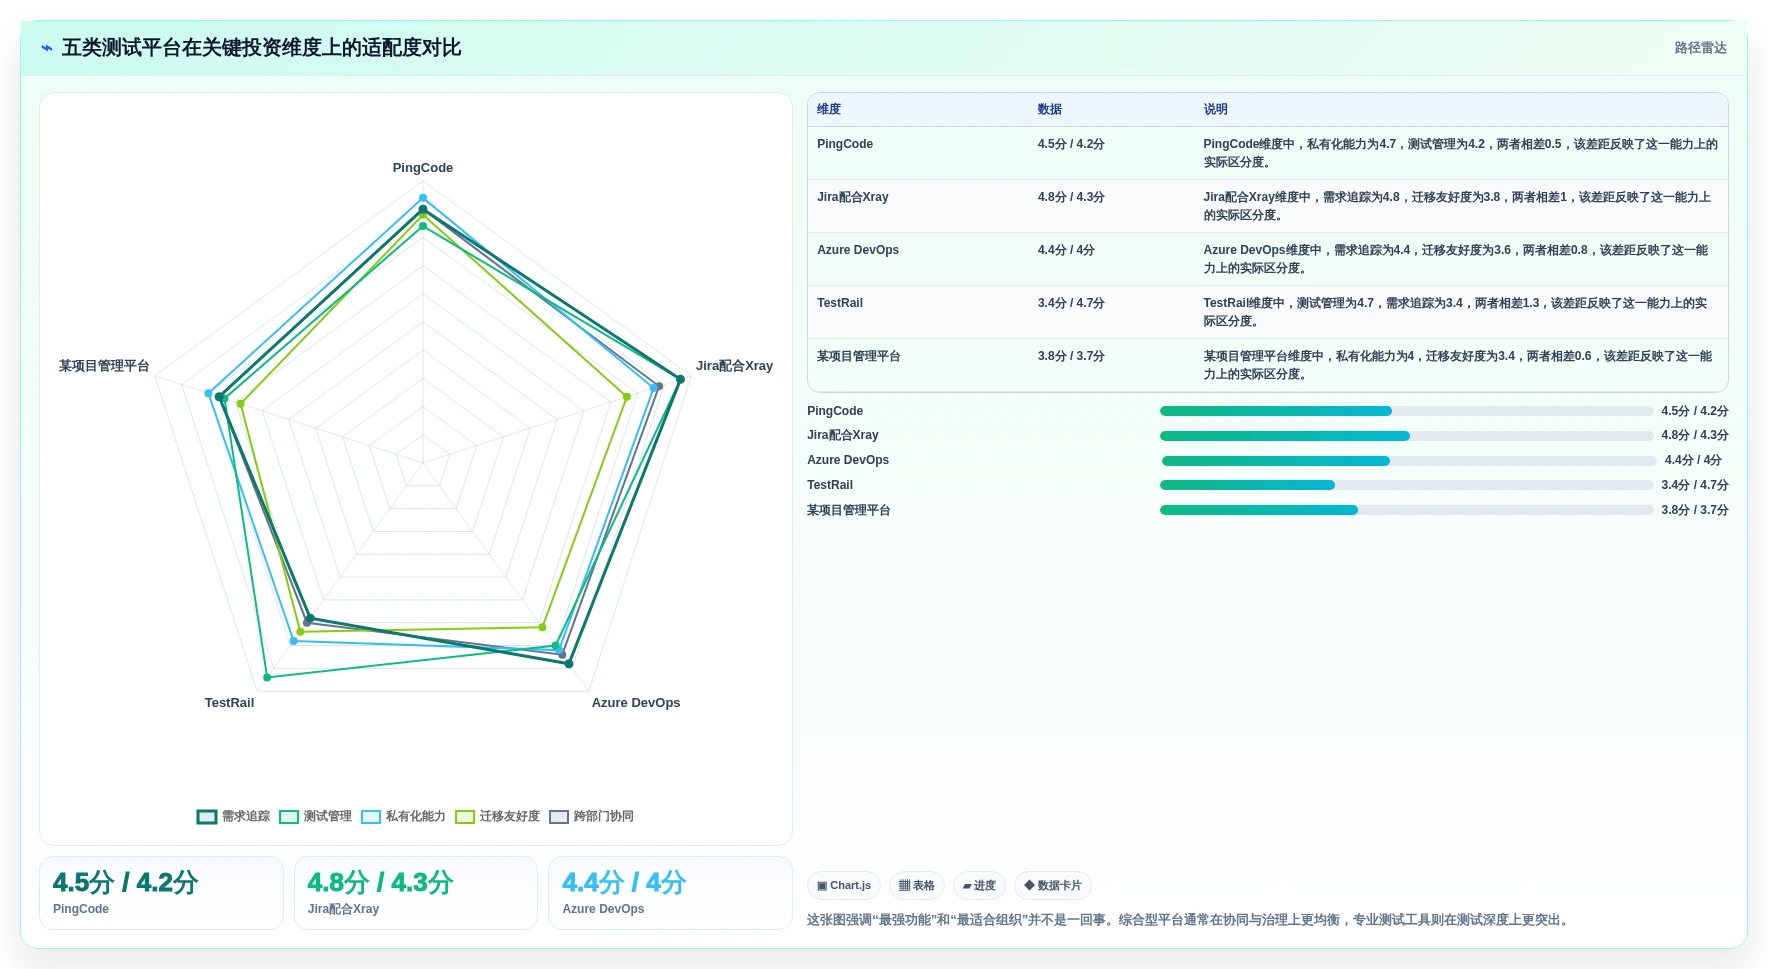This screenshot has width=1768, height=969.
Task: Click the 3.4分 / 4.7分 table cell
Action: [x=1071, y=303]
